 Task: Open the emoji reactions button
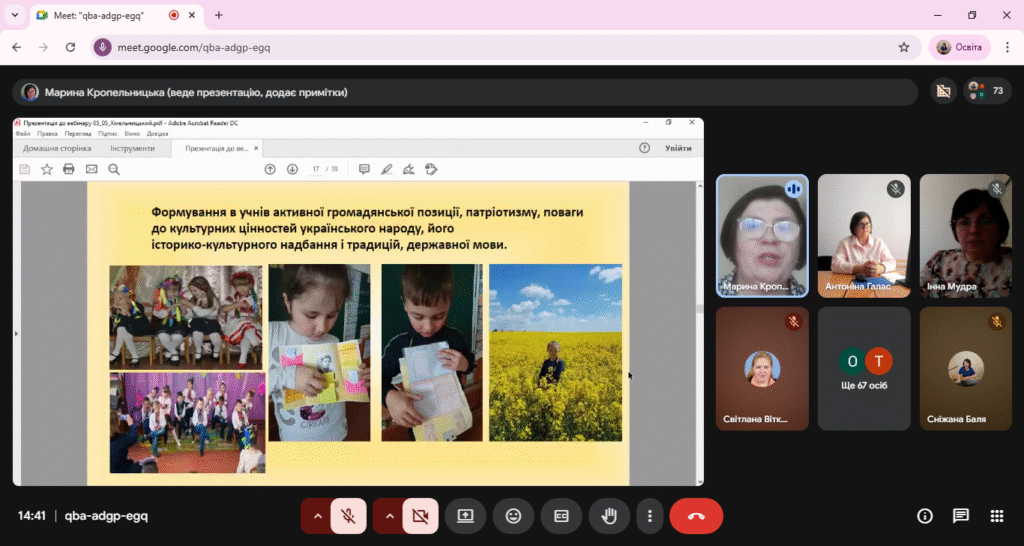(x=513, y=516)
